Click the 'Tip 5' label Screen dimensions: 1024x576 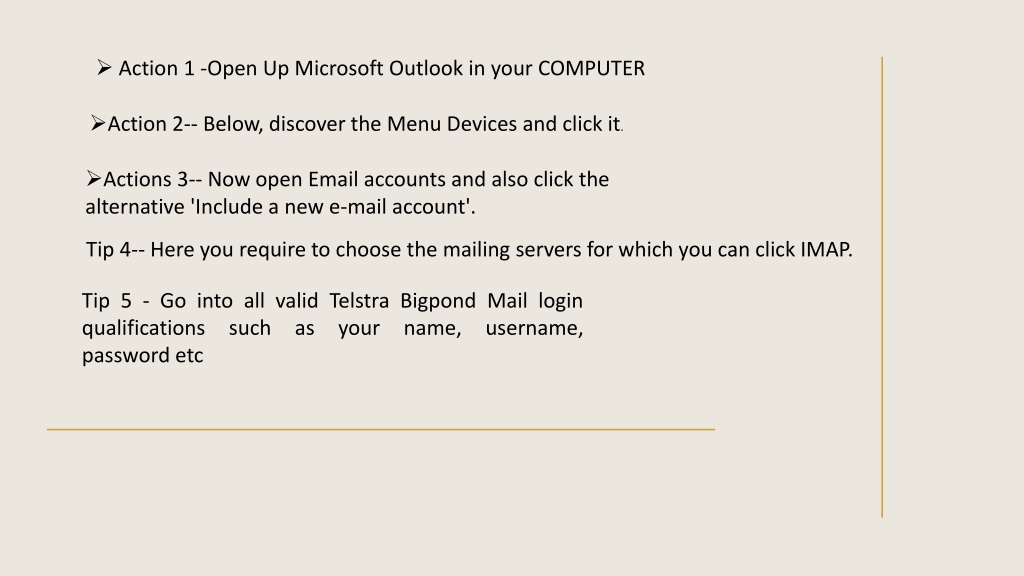click(106, 301)
